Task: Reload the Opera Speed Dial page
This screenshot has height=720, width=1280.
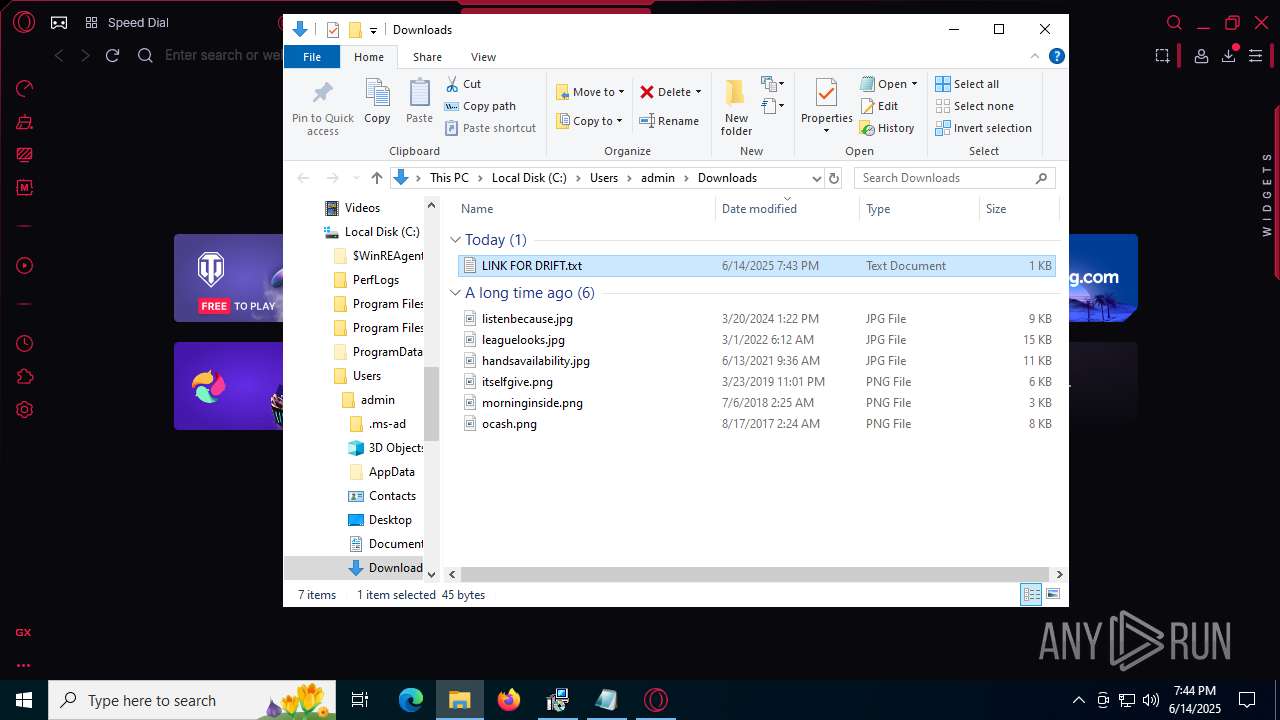Action: click(x=113, y=55)
